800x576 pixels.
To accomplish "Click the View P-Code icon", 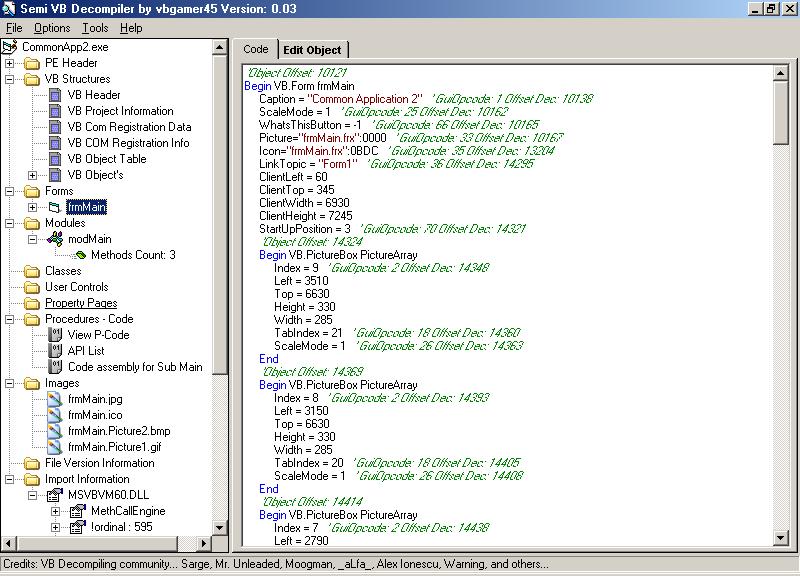I will click(56, 335).
